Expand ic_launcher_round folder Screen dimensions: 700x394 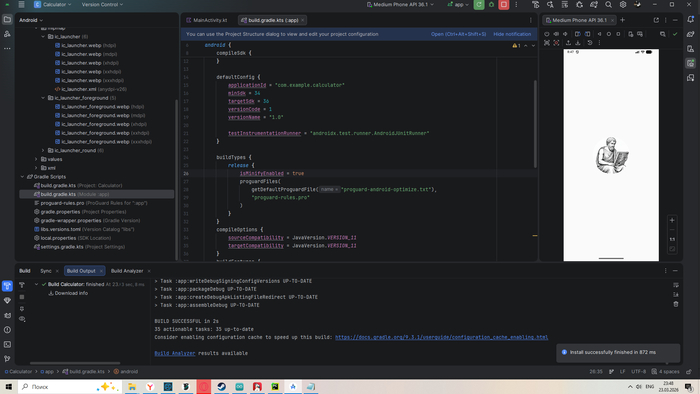tap(43, 150)
